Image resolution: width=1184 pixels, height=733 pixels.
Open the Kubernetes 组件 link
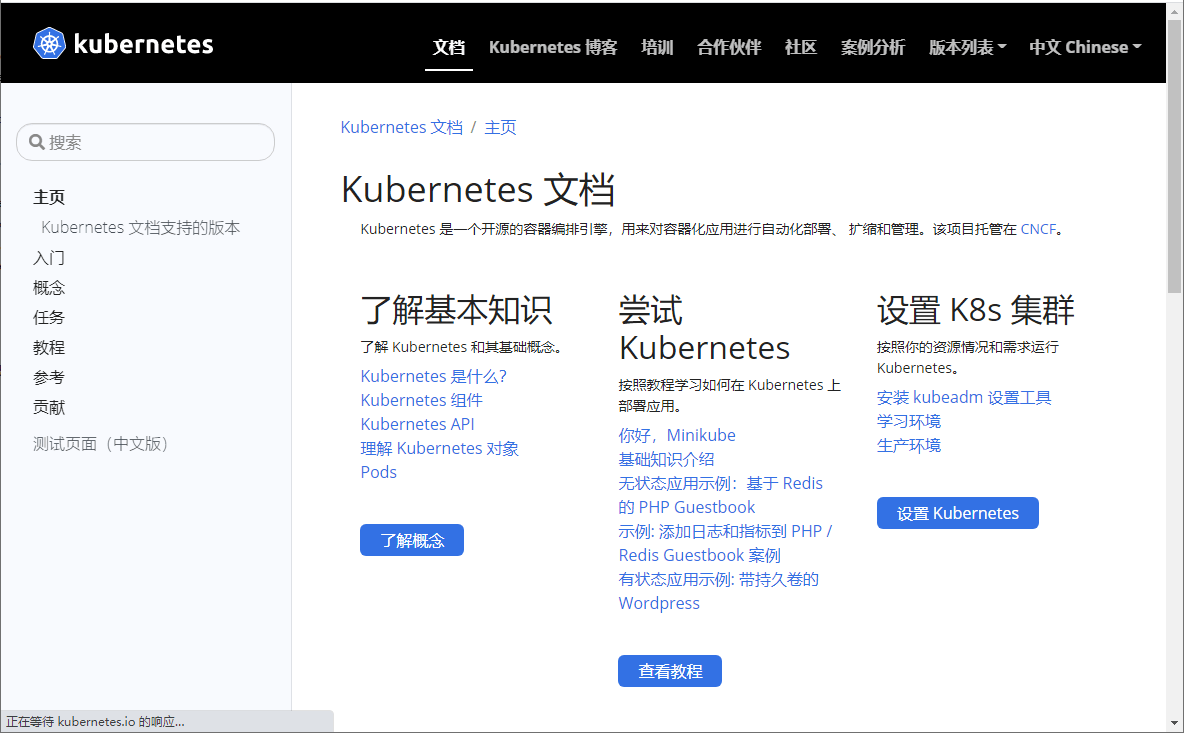(421, 400)
